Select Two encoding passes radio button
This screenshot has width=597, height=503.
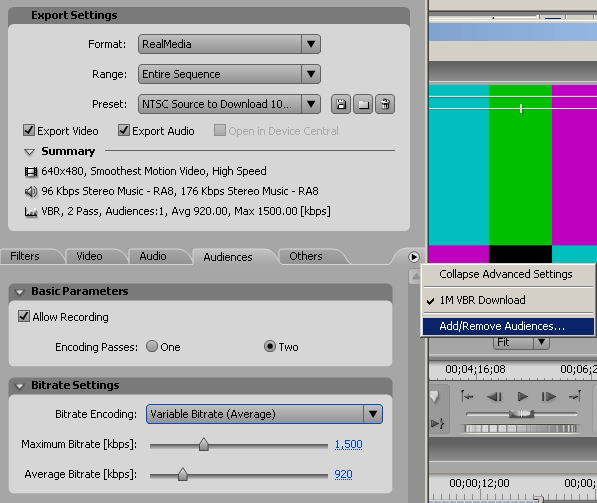click(x=270, y=346)
